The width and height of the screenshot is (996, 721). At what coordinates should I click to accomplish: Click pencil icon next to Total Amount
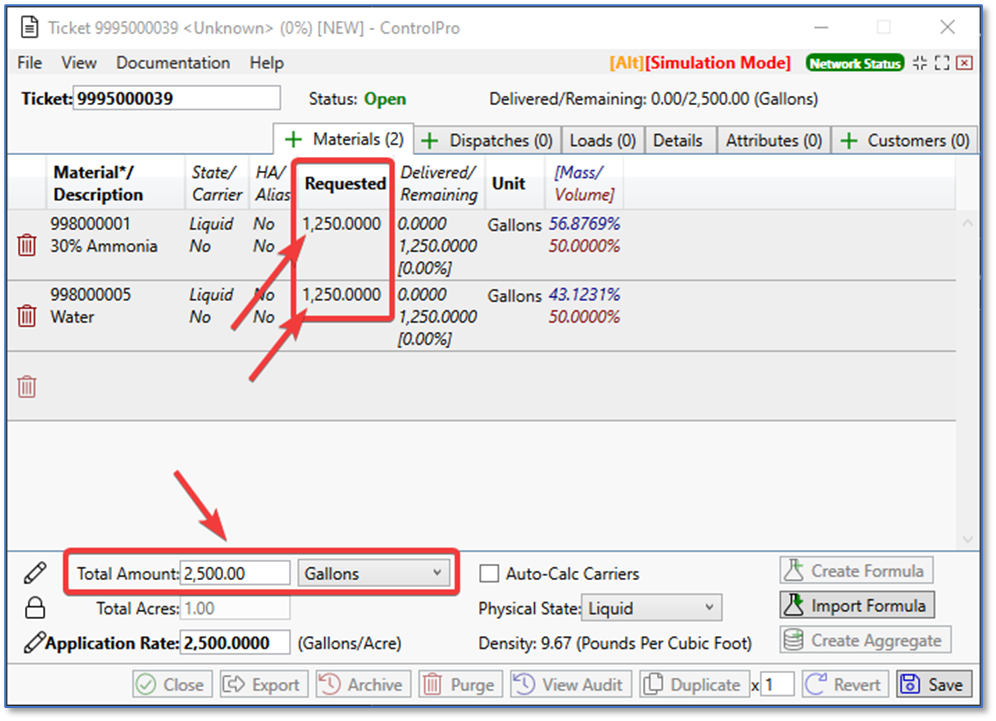click(x=34, y=573)
